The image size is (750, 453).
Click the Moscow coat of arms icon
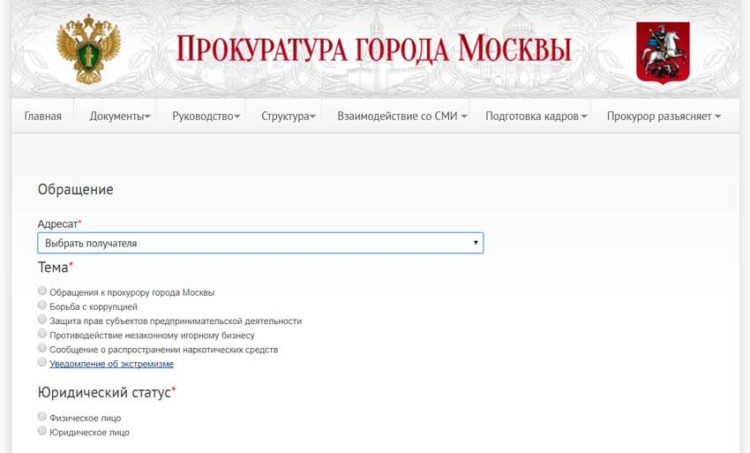662,52
